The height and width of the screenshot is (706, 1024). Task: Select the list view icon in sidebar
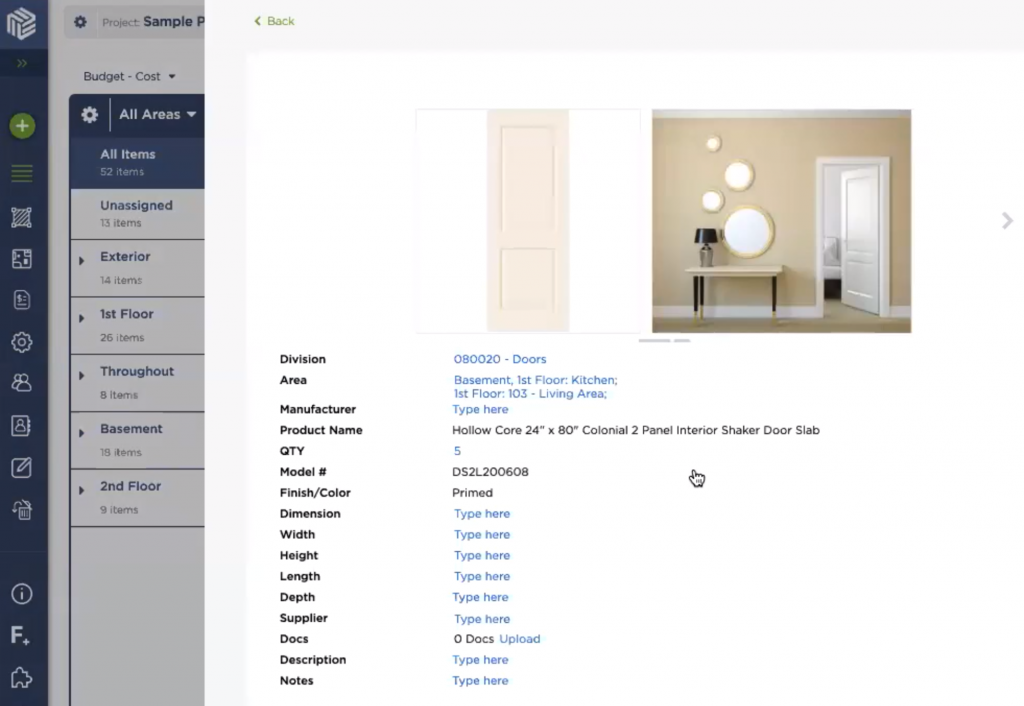23,172
